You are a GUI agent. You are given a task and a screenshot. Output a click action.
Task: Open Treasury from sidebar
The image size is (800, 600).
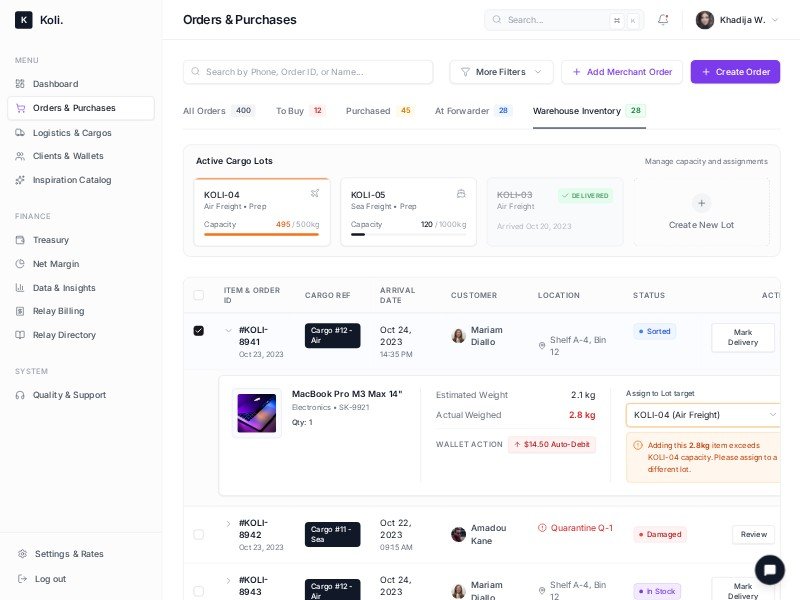50,240
